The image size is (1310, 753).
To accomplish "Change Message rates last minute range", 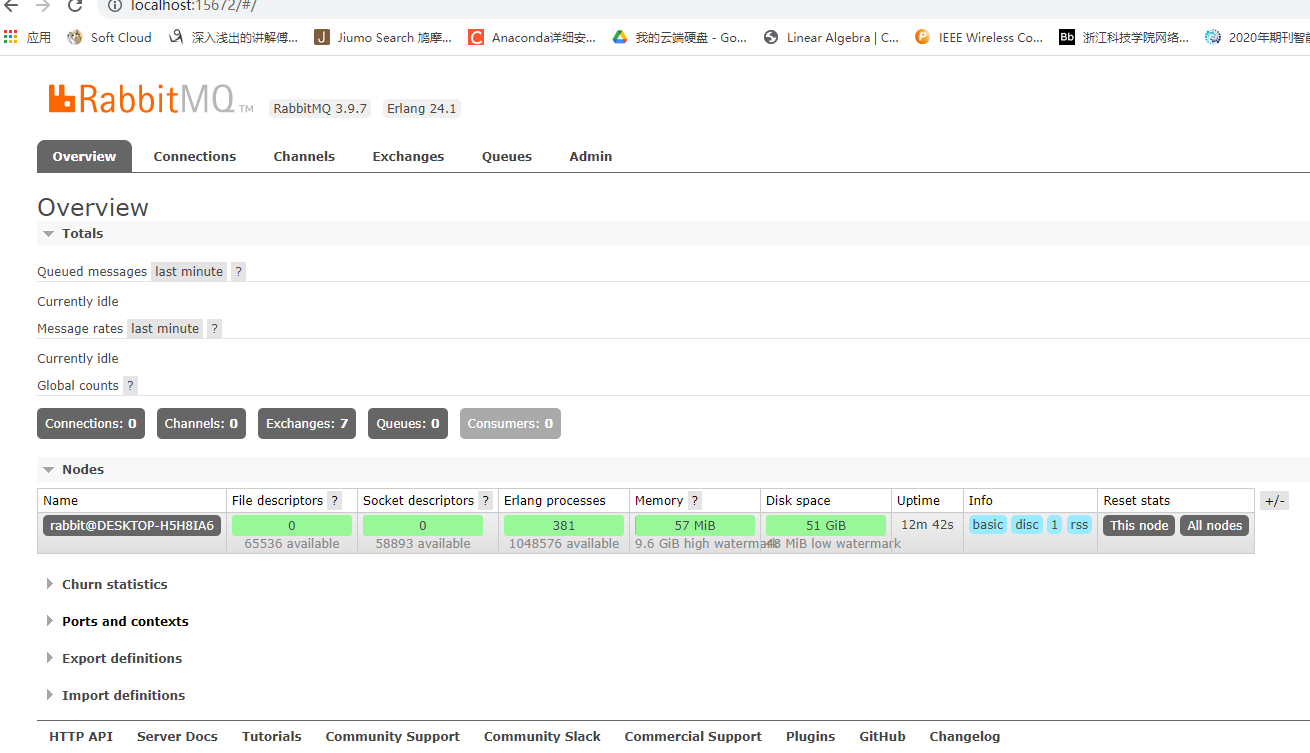I will 165,328.
